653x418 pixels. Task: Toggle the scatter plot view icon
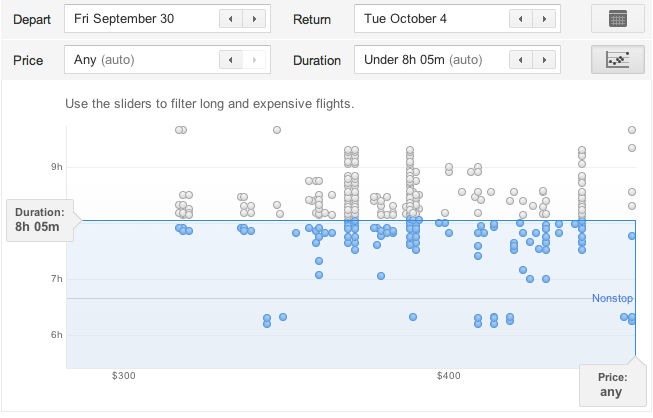click(617, 60)
